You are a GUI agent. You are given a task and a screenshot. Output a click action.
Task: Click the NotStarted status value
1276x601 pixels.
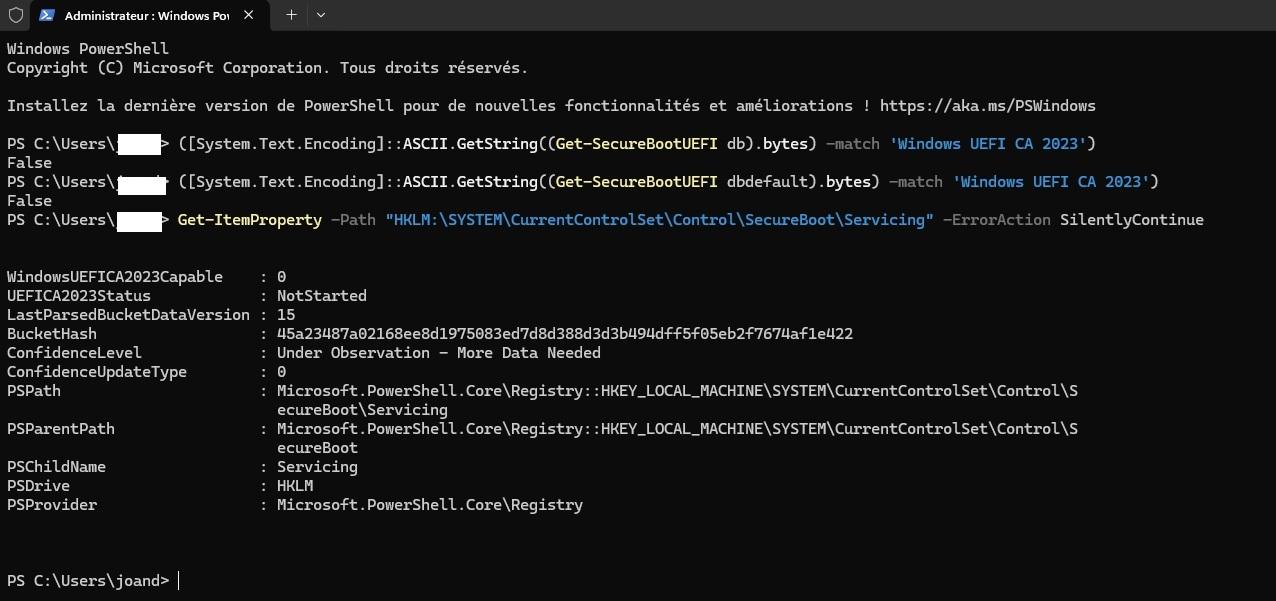point(322,296)
